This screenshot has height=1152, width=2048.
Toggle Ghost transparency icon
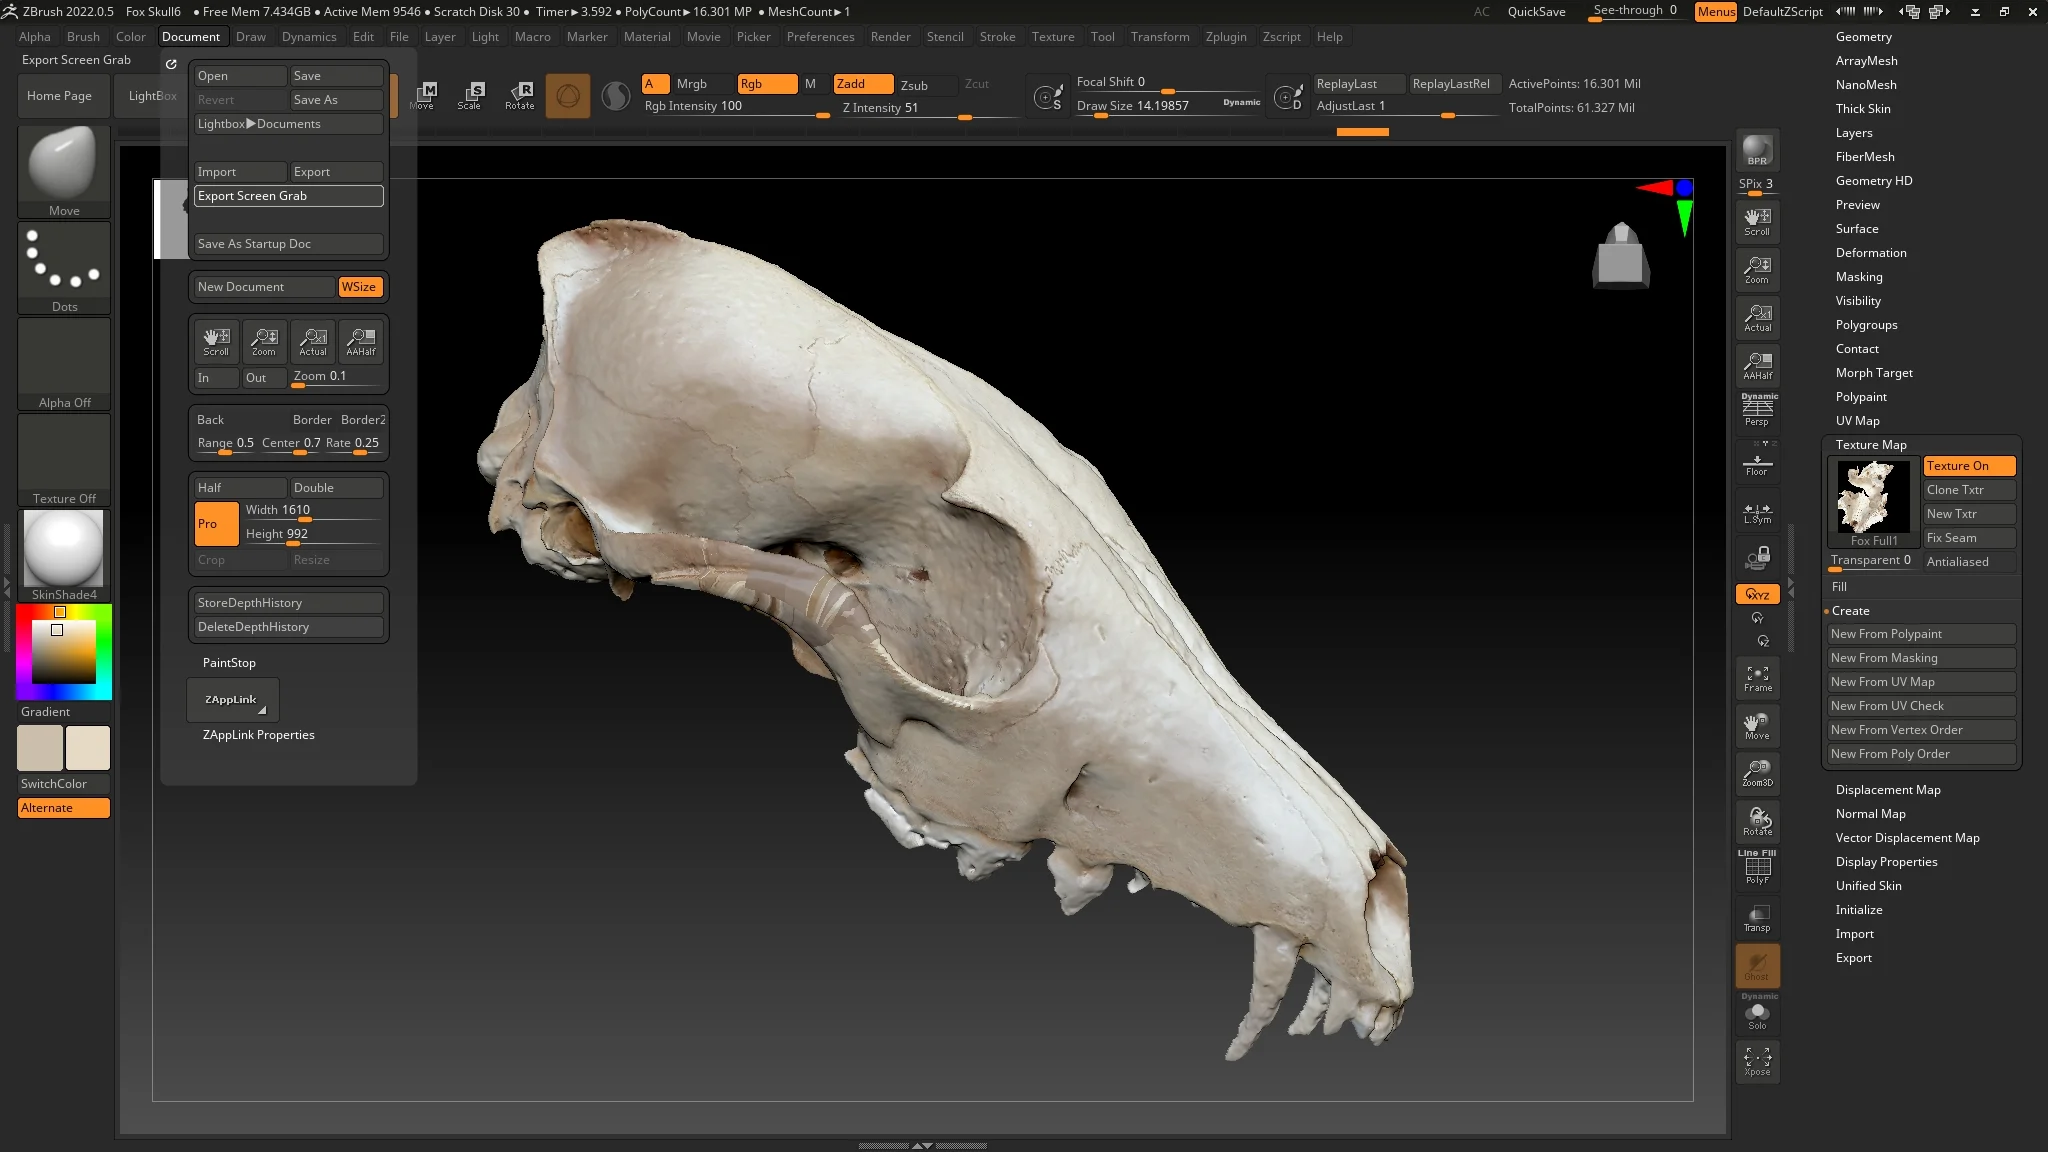point(1757,966)
